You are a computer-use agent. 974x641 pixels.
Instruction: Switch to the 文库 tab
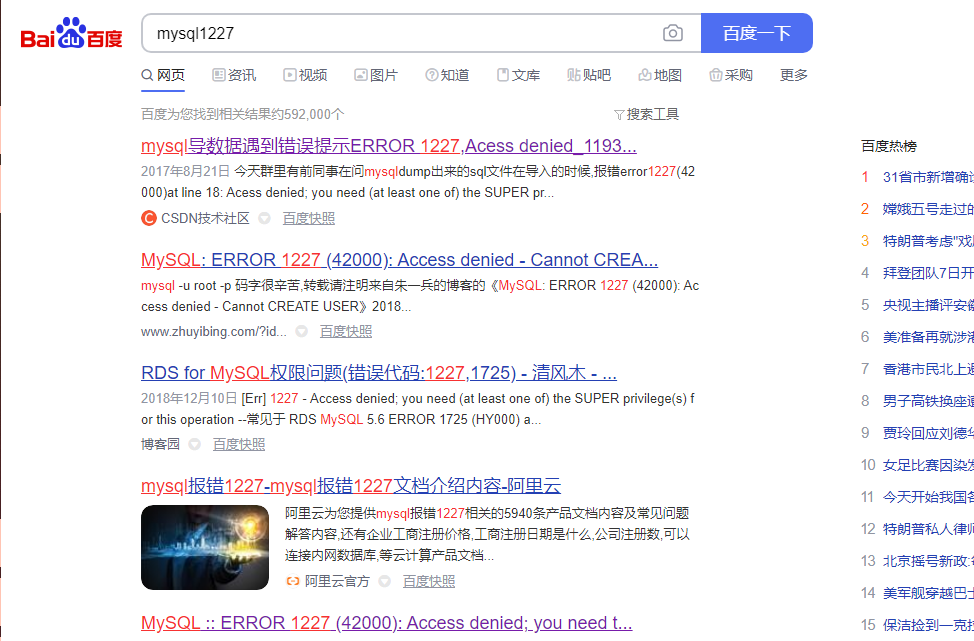pyautogui.click(x=518, y=75)
